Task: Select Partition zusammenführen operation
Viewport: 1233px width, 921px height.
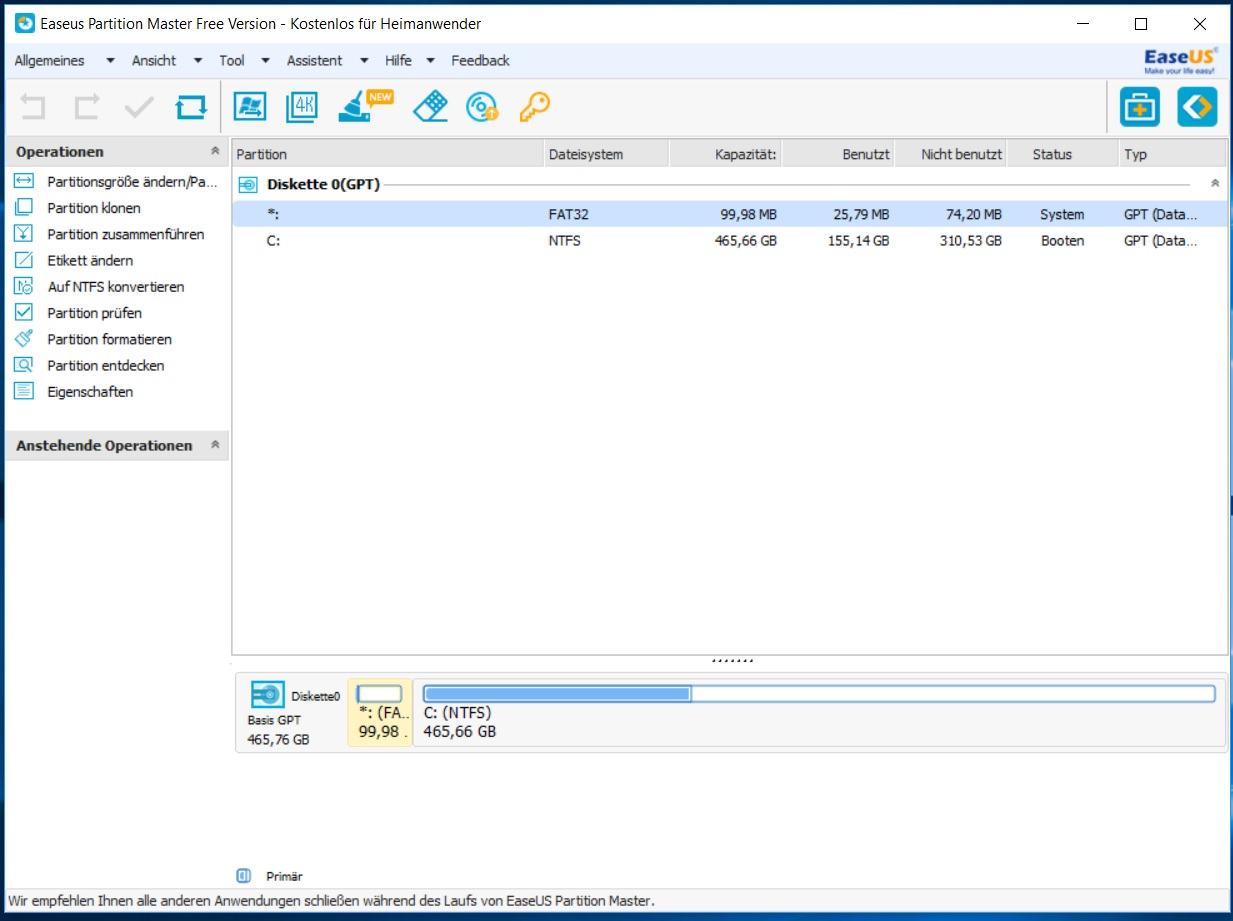Action: pyautogui.click(x=126, y=234)
